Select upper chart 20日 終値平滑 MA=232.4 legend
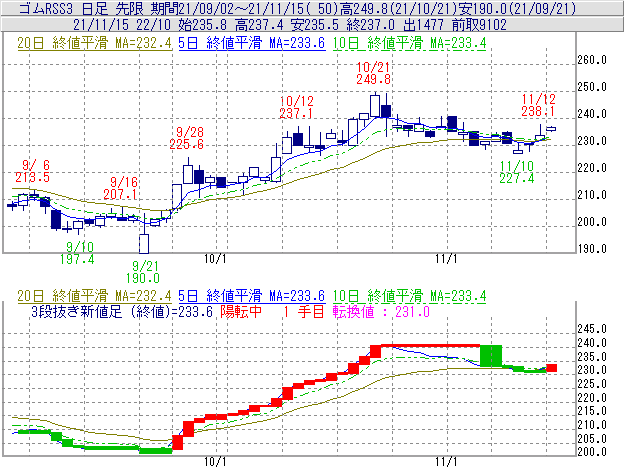This screenshot has height=475, width=624. pyautogui.click(x=94, y=43)
